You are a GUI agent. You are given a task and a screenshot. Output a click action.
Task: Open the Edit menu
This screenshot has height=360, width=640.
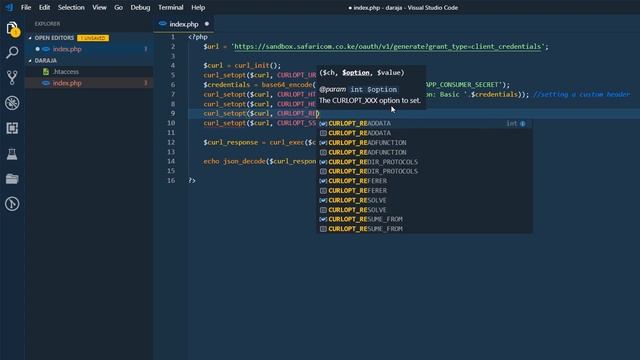point(44,7)
